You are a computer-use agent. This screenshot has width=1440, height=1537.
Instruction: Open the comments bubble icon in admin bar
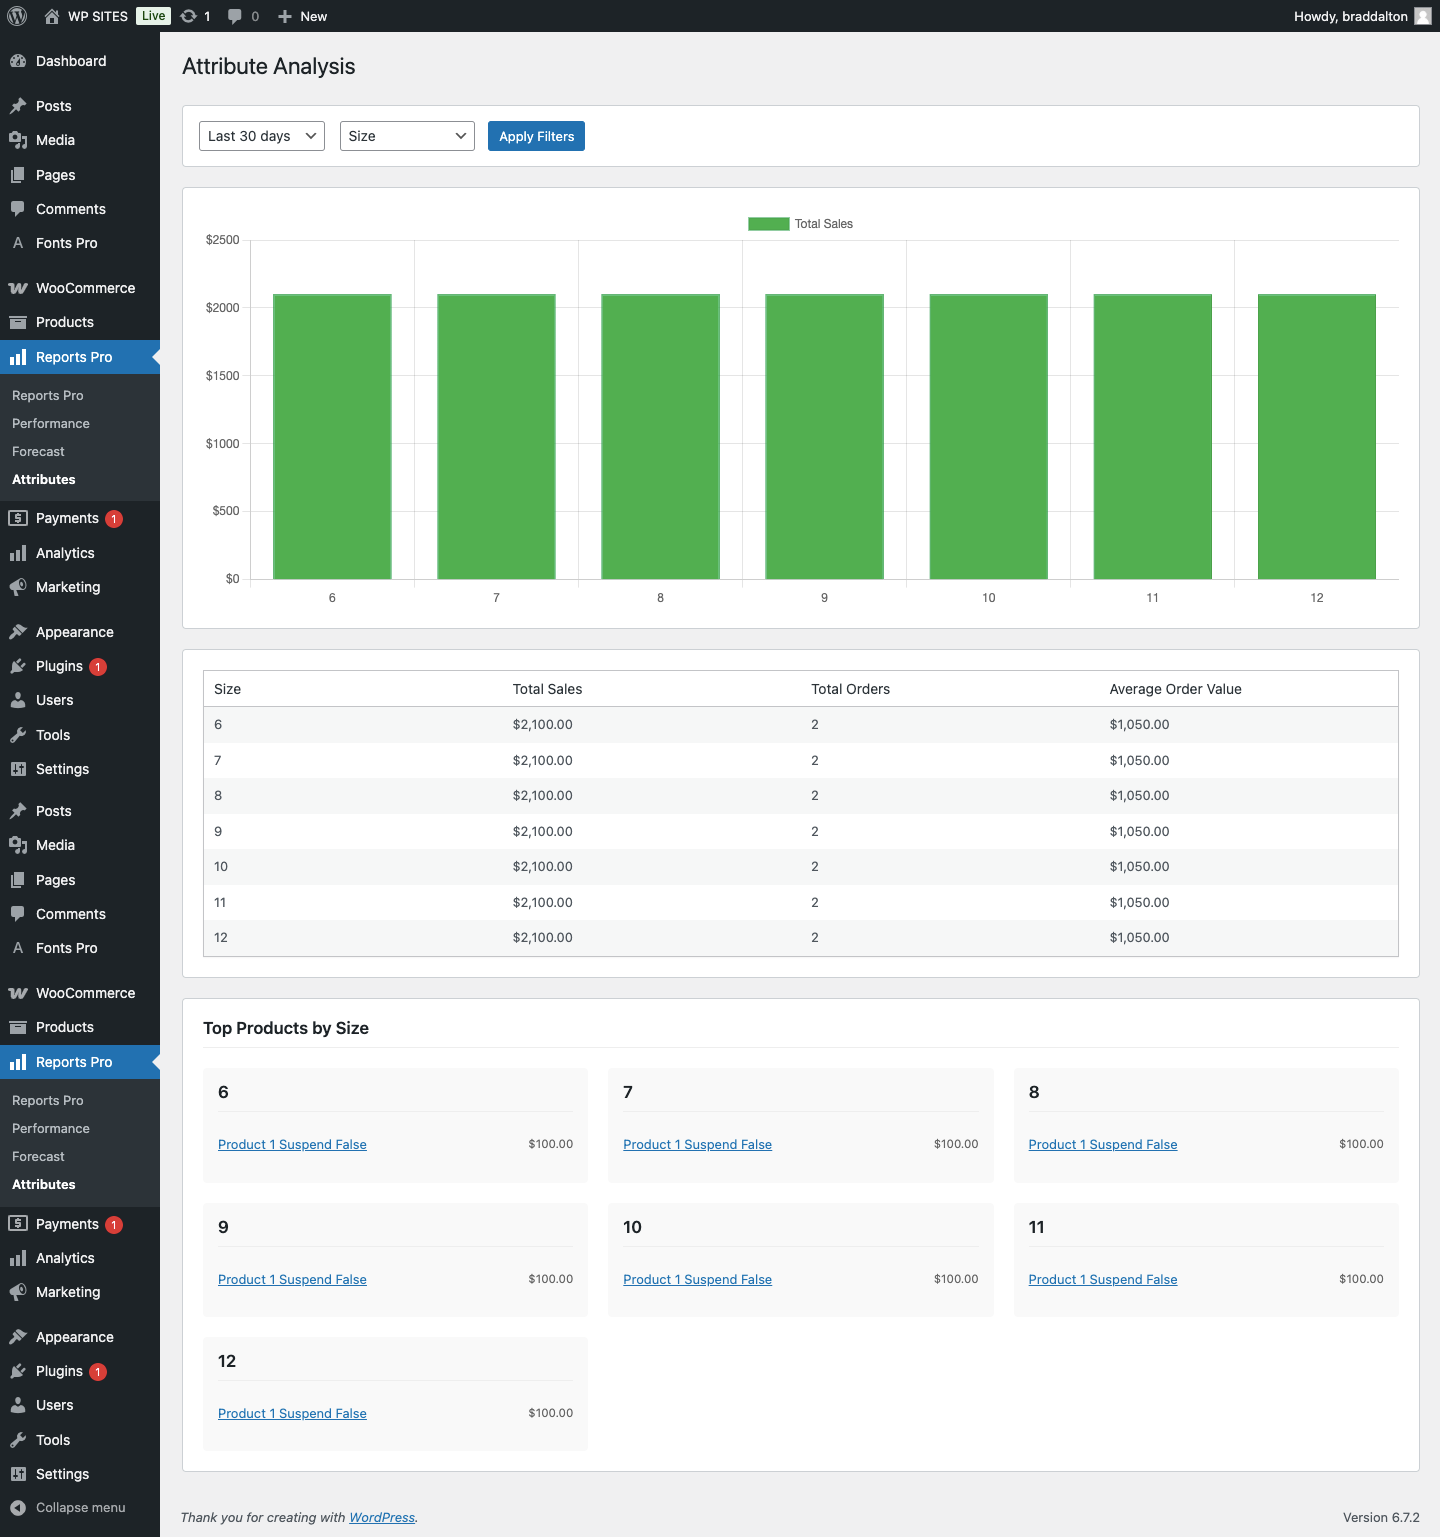(x=235, y=16)
